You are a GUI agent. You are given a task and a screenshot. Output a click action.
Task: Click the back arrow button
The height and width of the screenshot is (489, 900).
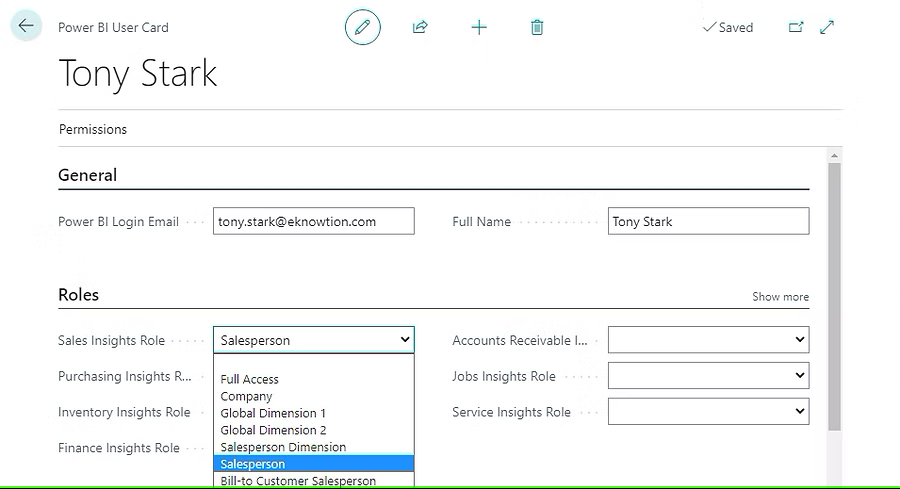[x=26, y=26]
